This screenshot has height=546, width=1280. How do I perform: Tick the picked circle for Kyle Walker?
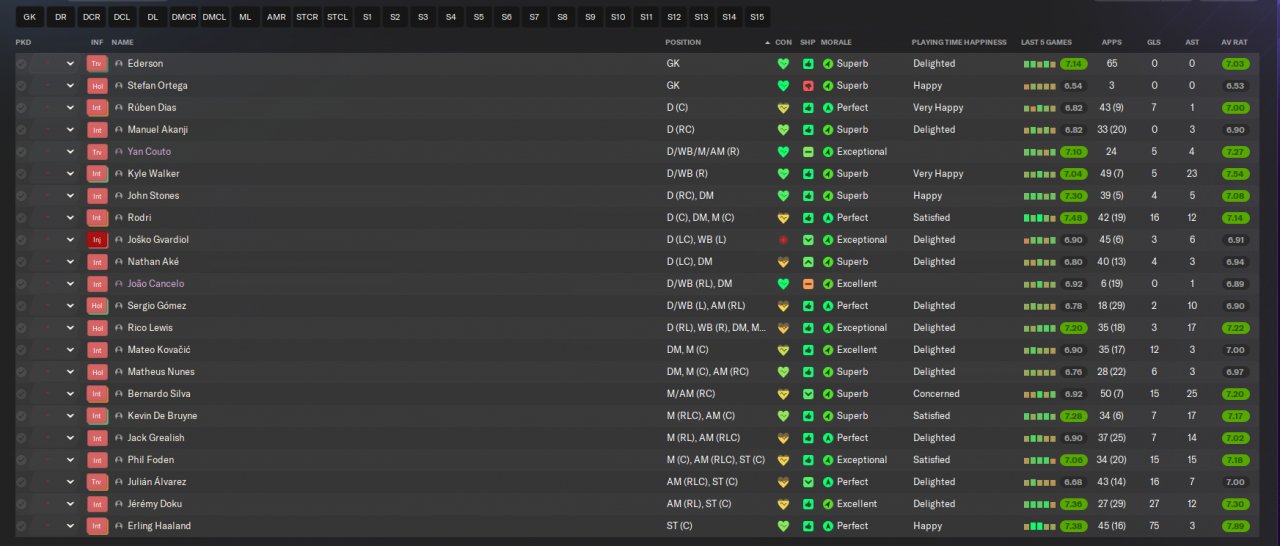coord(21,173)
